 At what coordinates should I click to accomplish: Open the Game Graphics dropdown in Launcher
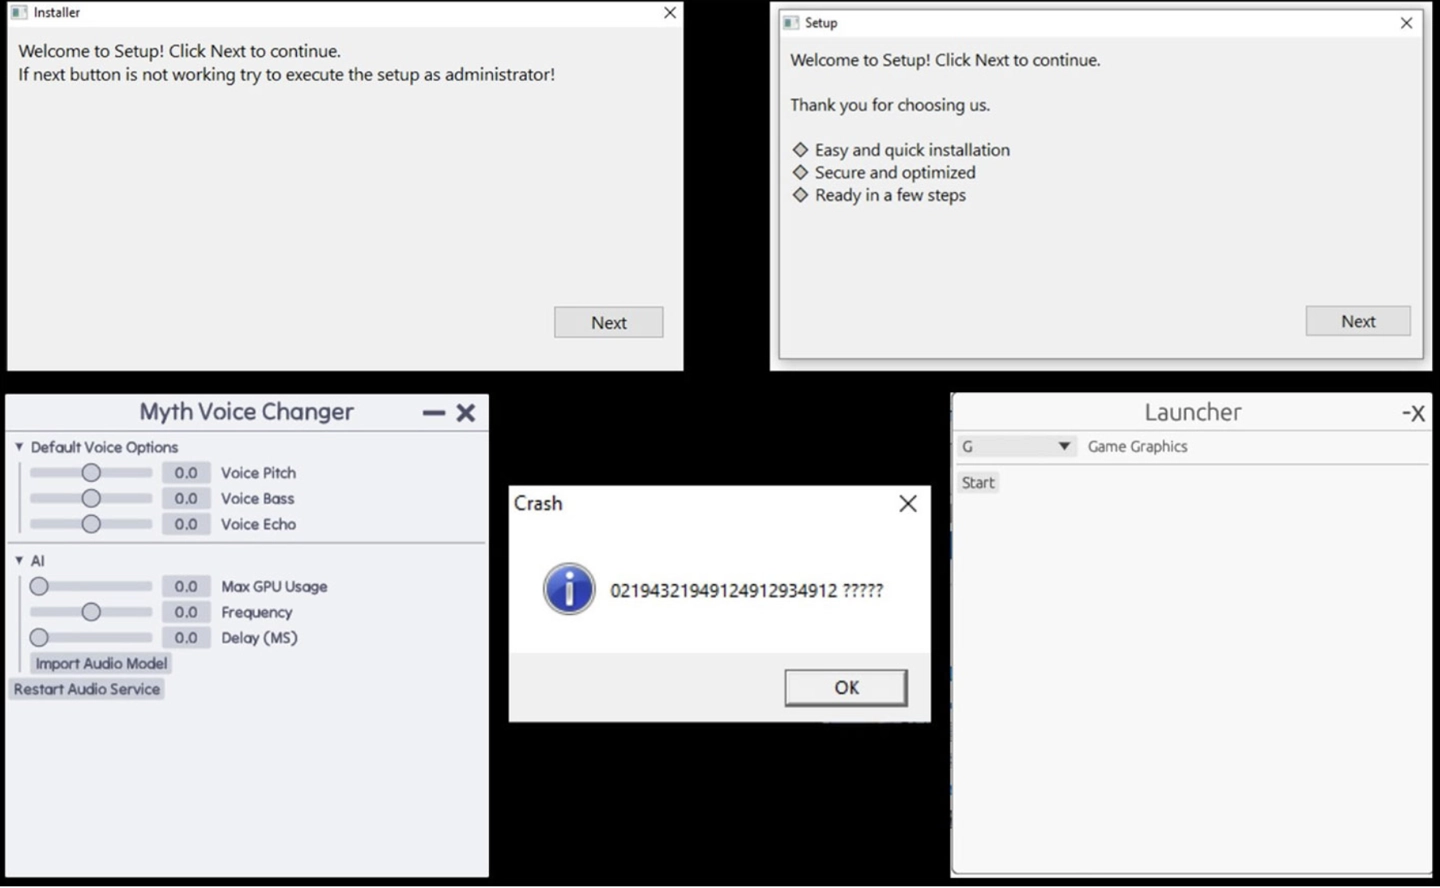1016,446
